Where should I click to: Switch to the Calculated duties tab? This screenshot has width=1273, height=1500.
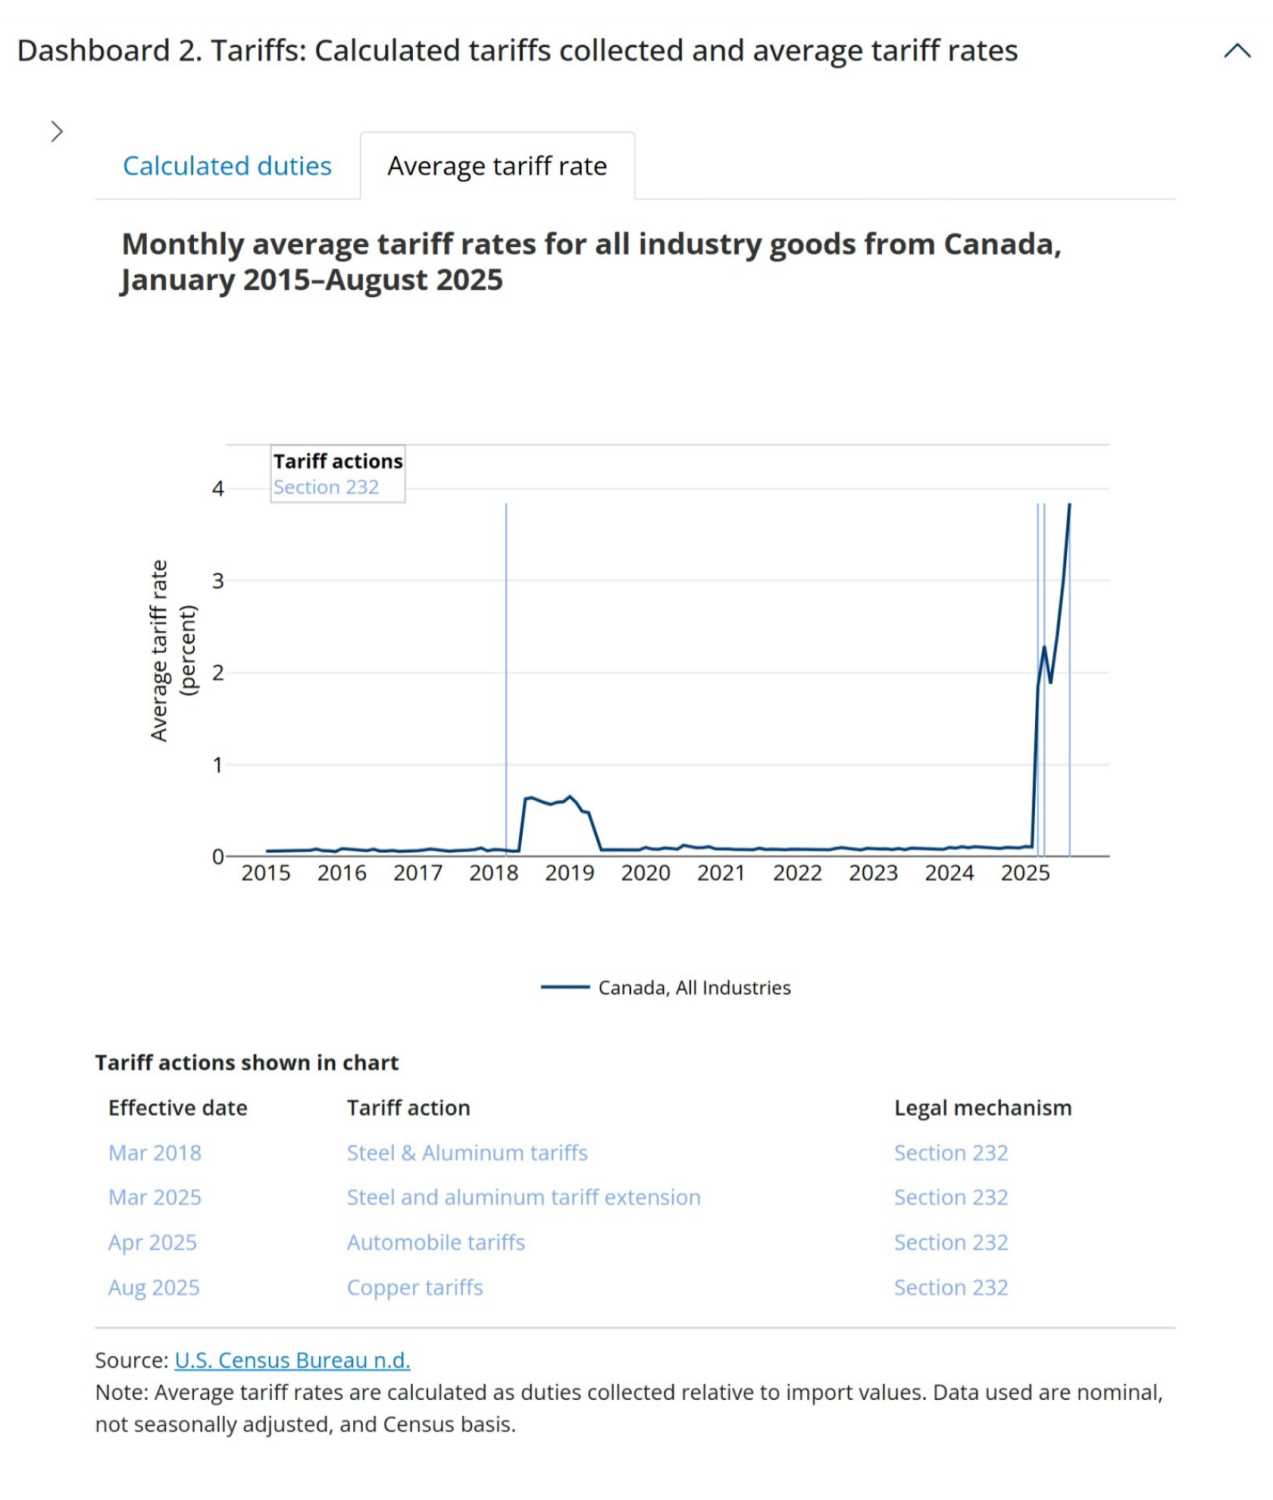[227, 165]
